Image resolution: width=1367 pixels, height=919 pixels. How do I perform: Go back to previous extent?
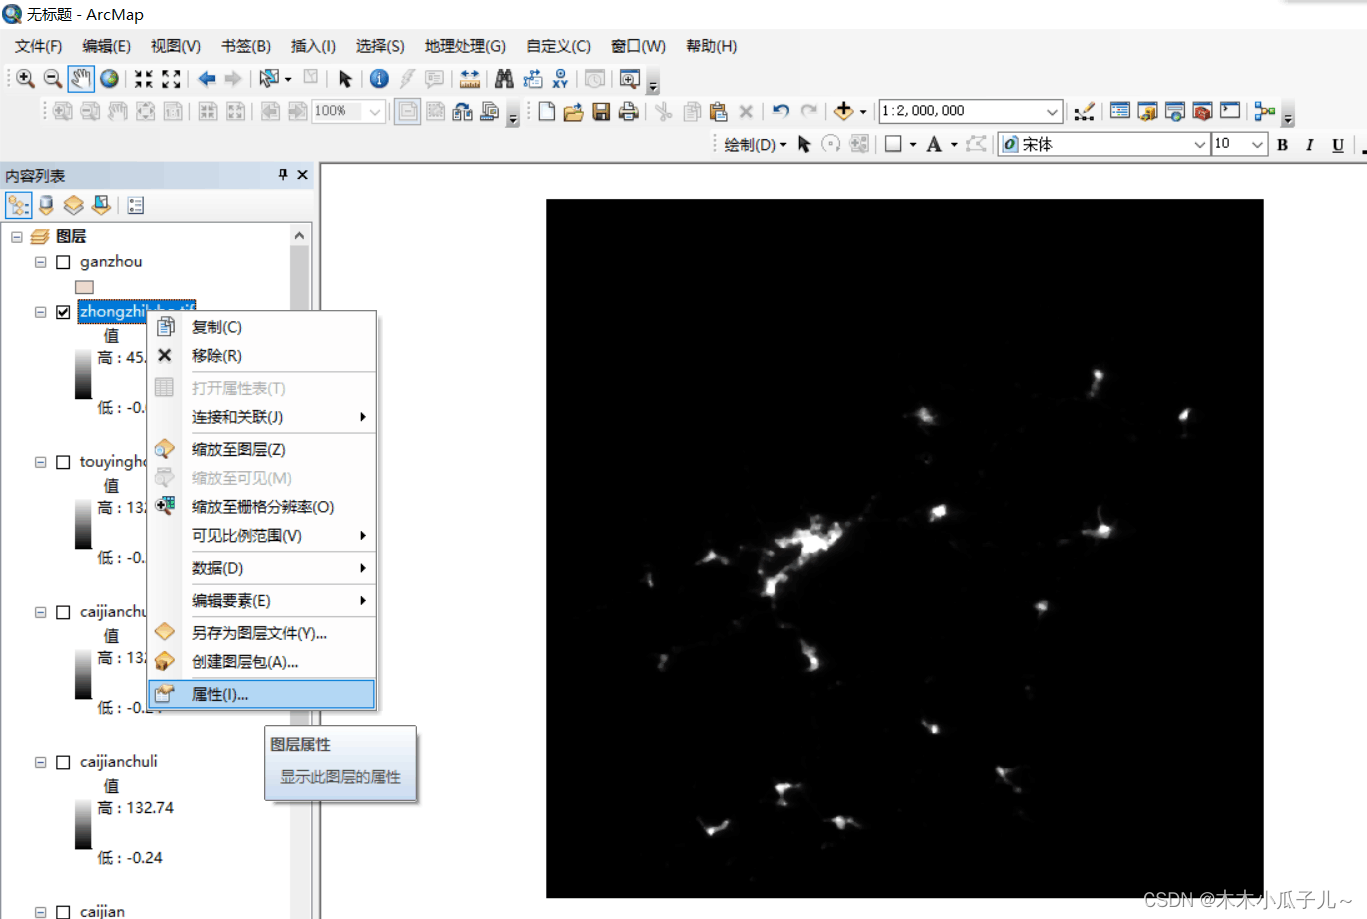(207, 79)
